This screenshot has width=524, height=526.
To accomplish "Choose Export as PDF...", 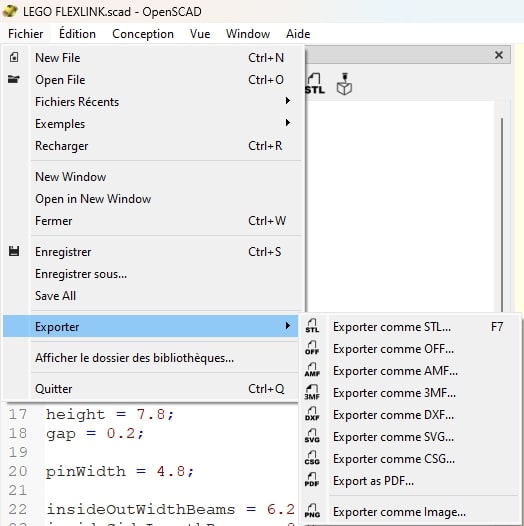I will (410, 481).
